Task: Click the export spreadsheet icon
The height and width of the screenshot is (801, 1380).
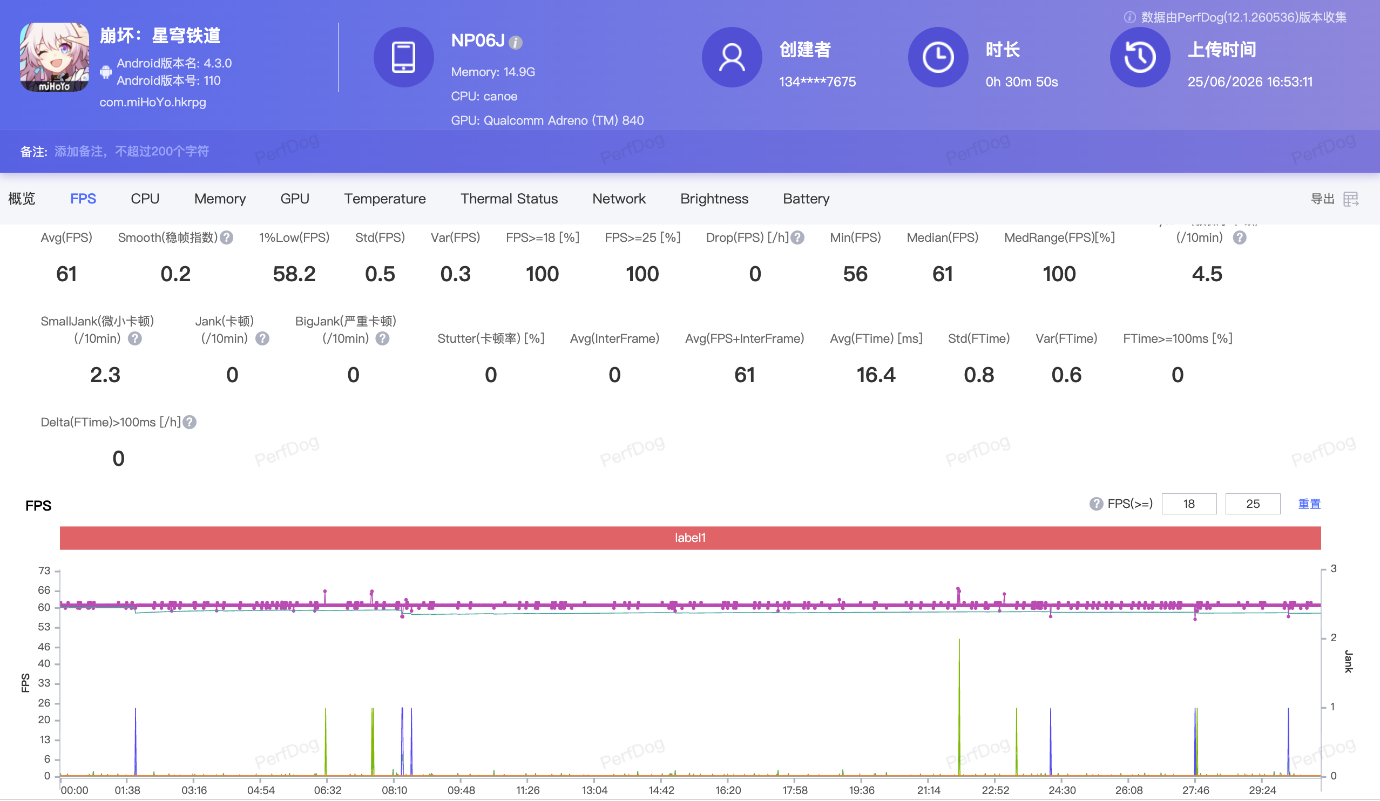Action: coord(1351,199)
